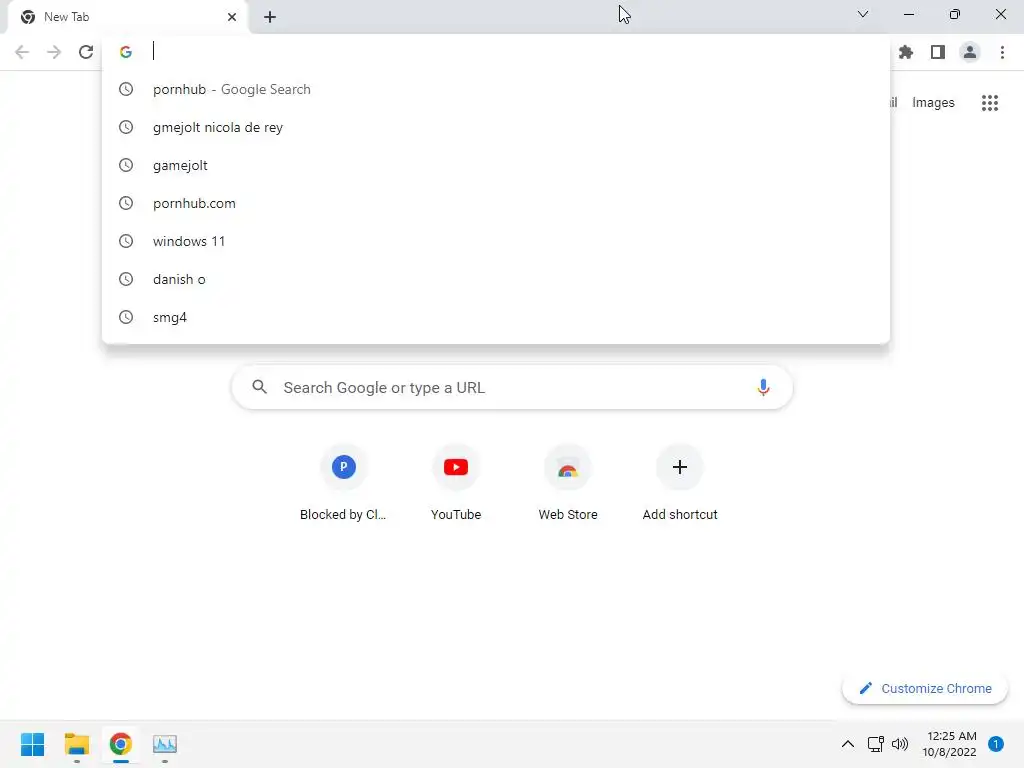This screenshot has height=768, width=1024.
Task: Open the monitor app on taskbar
Action: coord(165,744)
